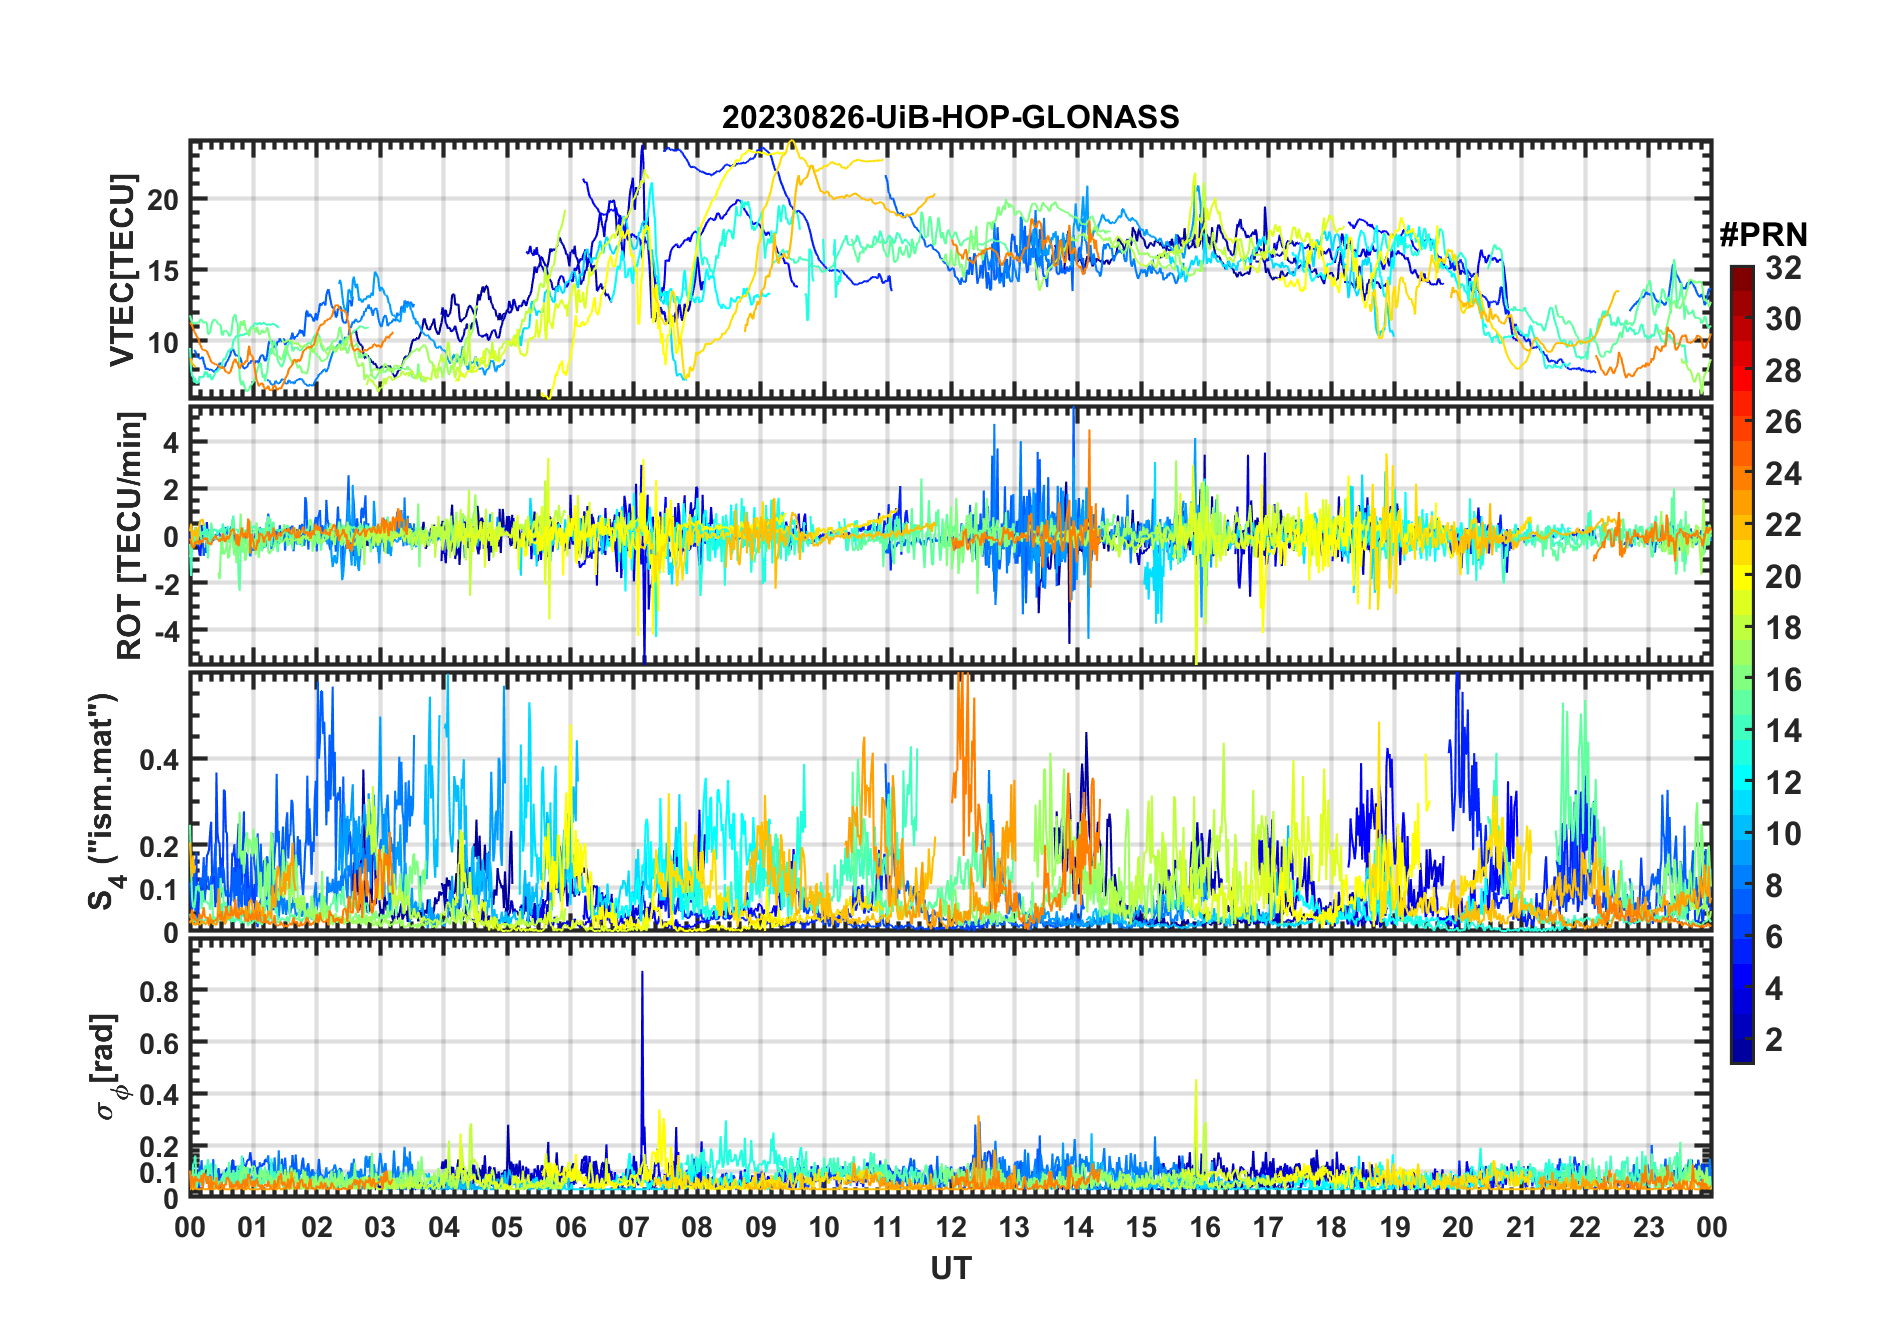Click hour label 13 on the UT axis
This screenshot has width=1902, height=1330.
1014,1227
